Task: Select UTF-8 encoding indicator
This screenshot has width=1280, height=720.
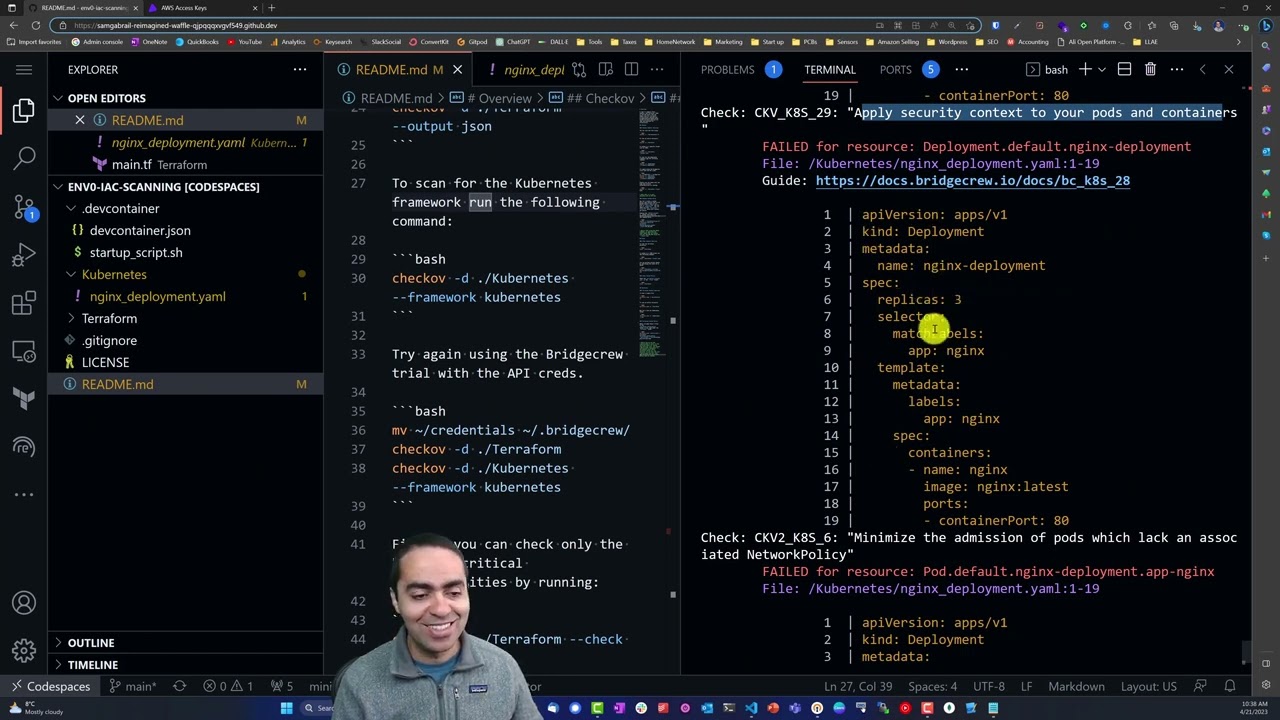Action: 988,686
